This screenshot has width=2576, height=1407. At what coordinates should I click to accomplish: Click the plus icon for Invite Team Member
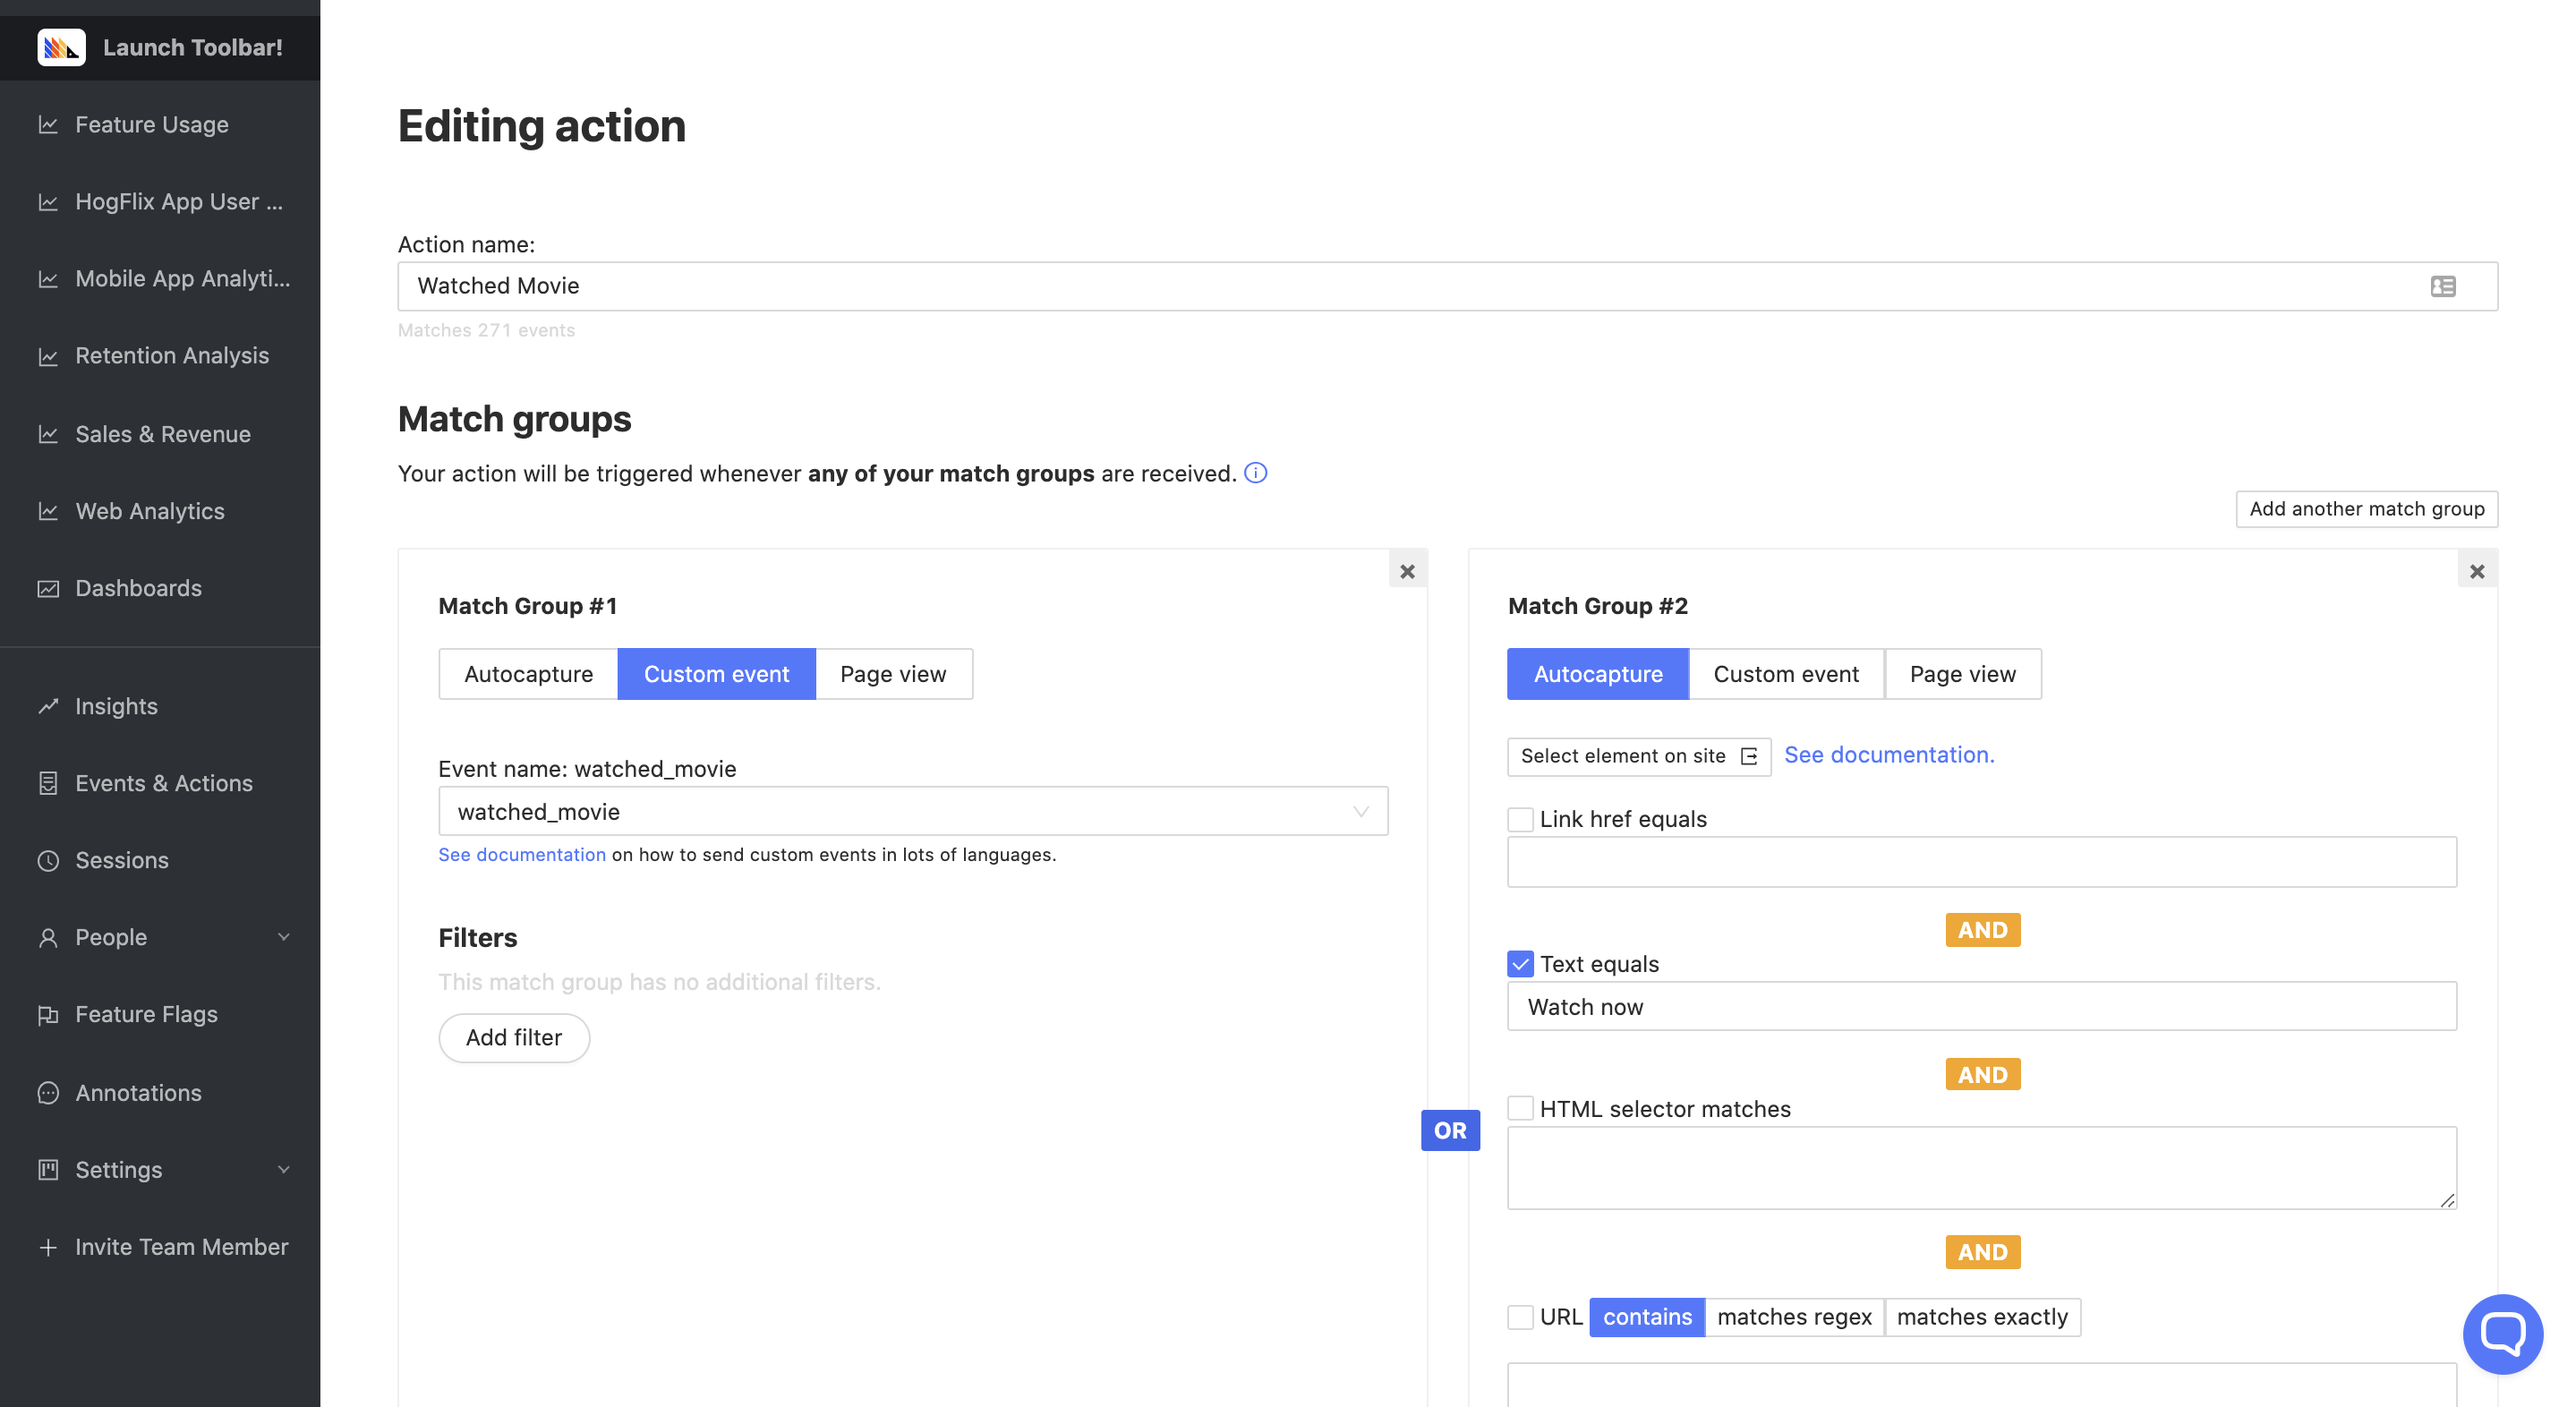tap(48, 1247)
